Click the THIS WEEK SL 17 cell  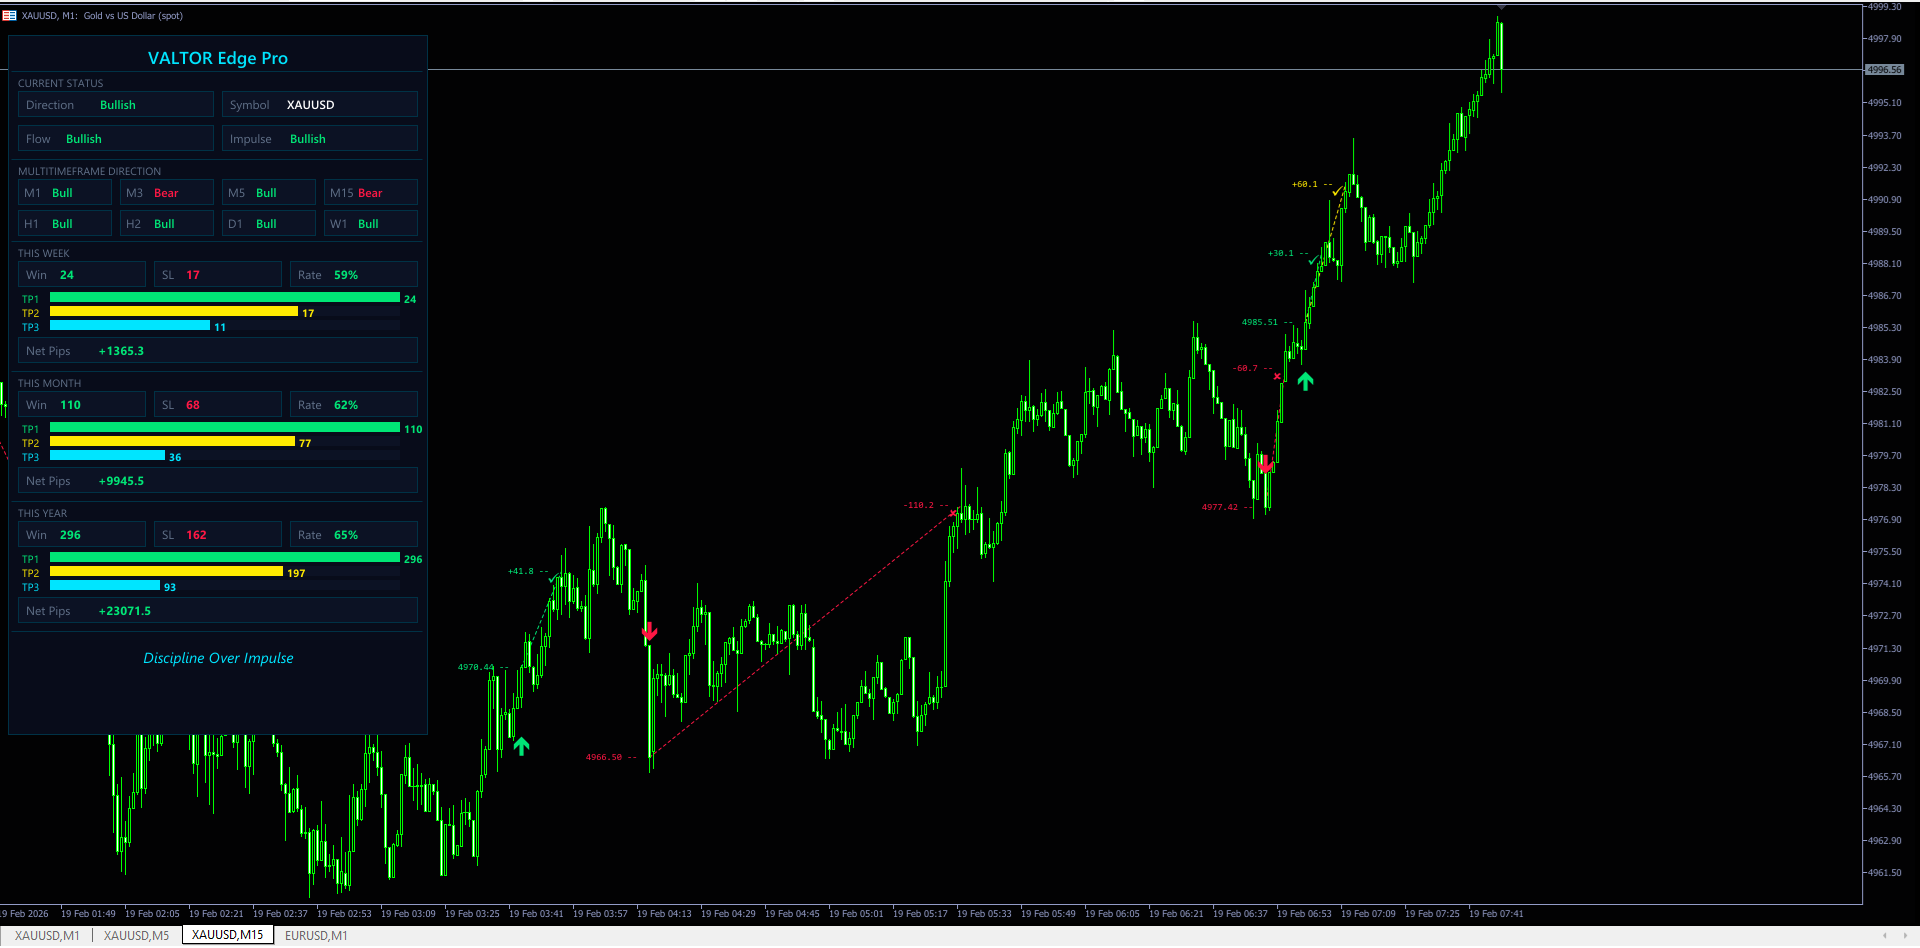click(x=218, y=275)
